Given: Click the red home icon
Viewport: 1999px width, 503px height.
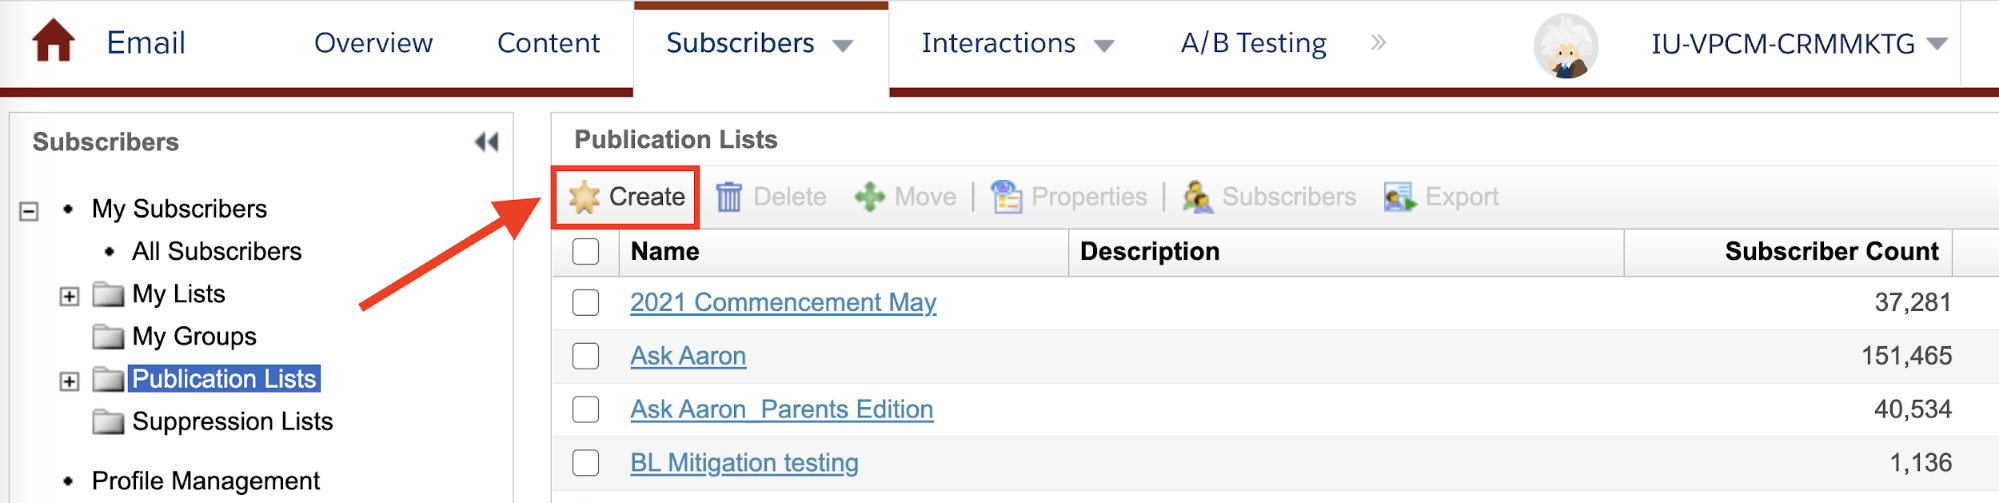Looking at the screenshot, I should click(x=54, y=42).
